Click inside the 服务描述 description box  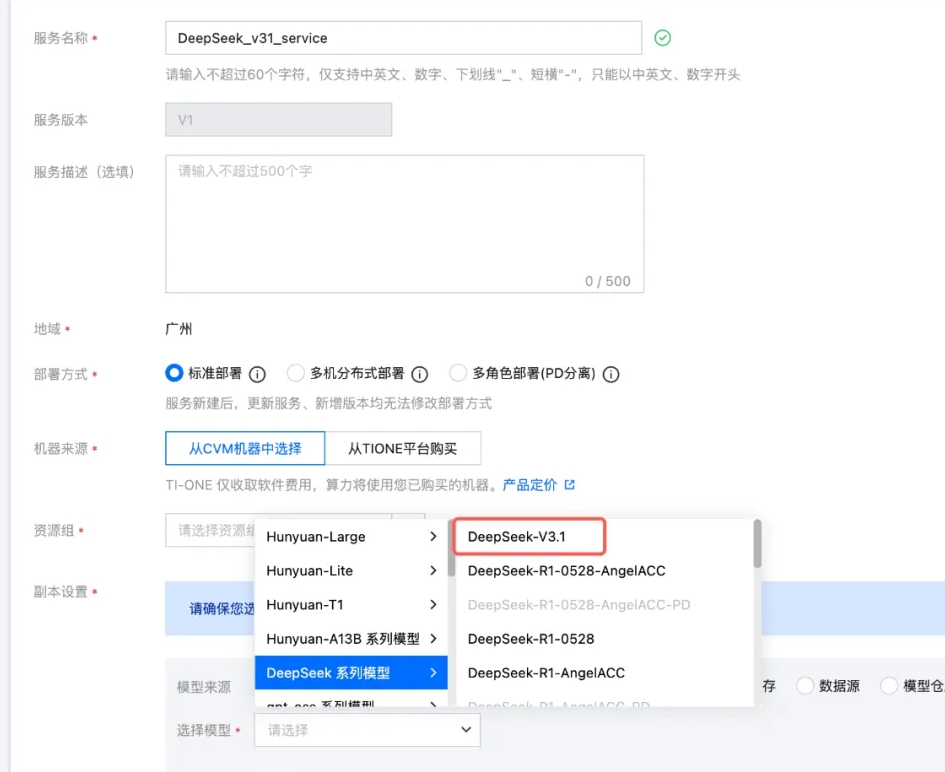[404, 220]
